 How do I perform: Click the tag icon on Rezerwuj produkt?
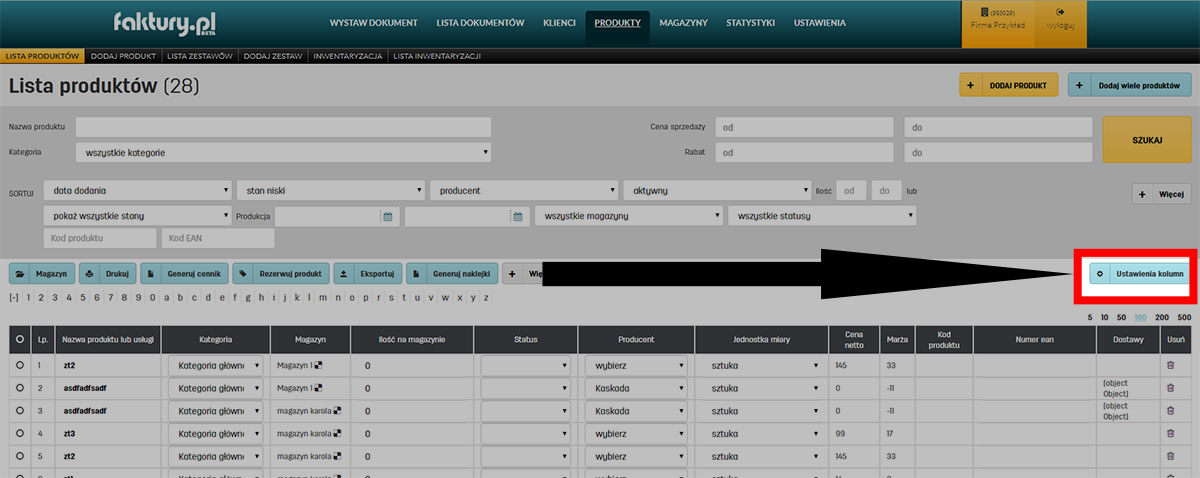coord(243,273)
